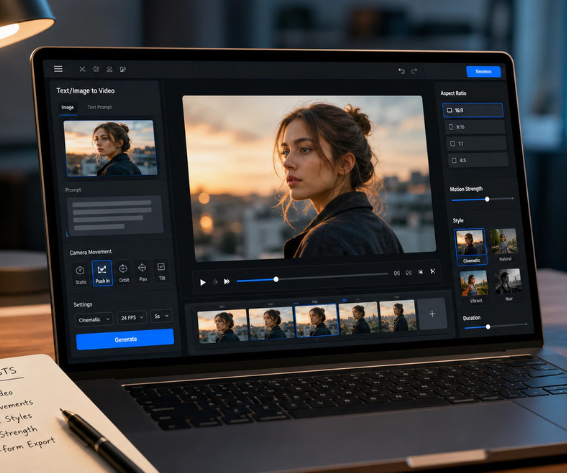Viewport: 567px width, 473px height.
Task: Select the Vibrant style thumbnail
Action: click(x=474, y=287)
